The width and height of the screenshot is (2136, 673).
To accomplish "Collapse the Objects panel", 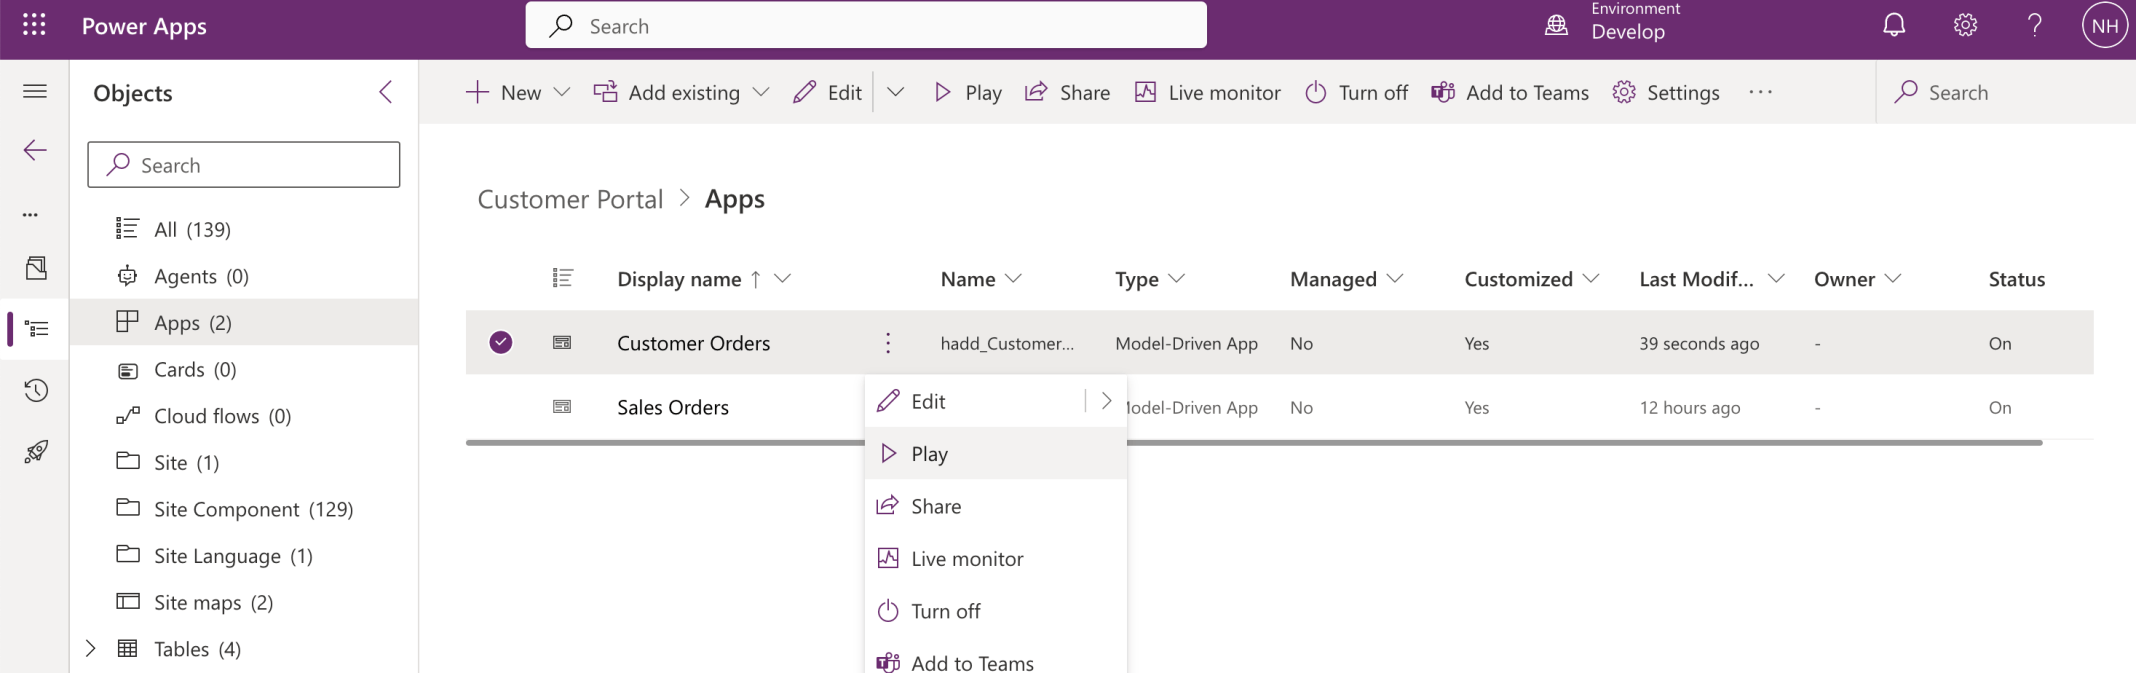I will click(x=386, y=93).
